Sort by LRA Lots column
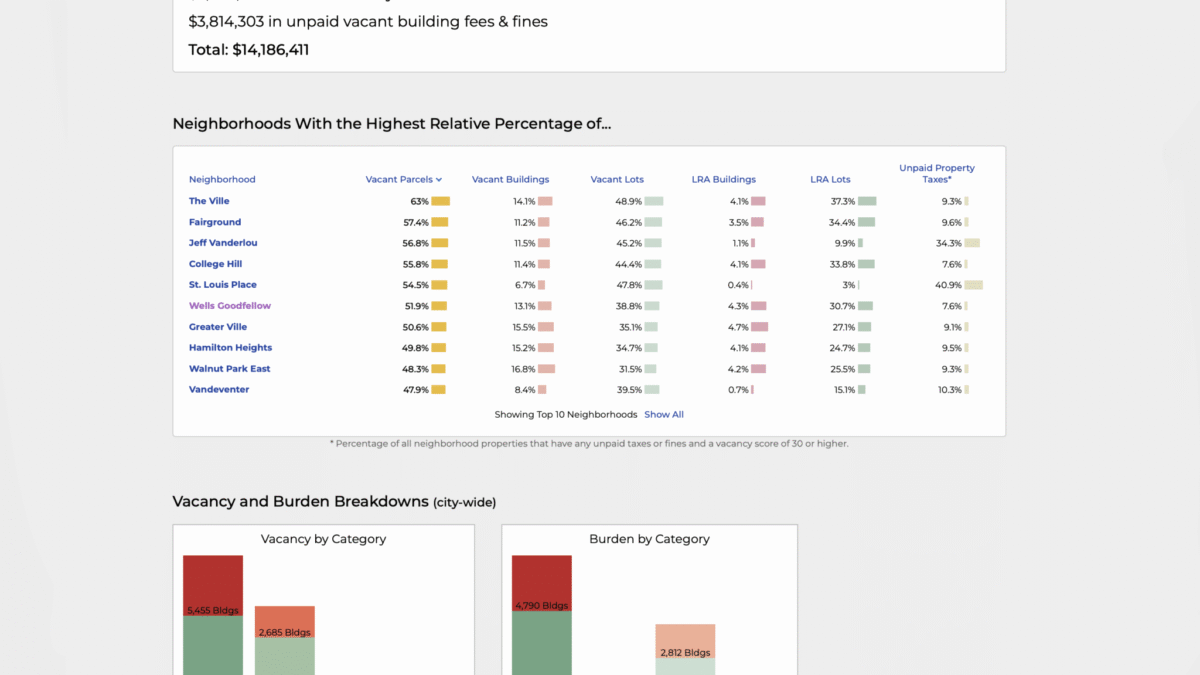1200x675 pixels. pyautogui.click(x=830, y=180)
